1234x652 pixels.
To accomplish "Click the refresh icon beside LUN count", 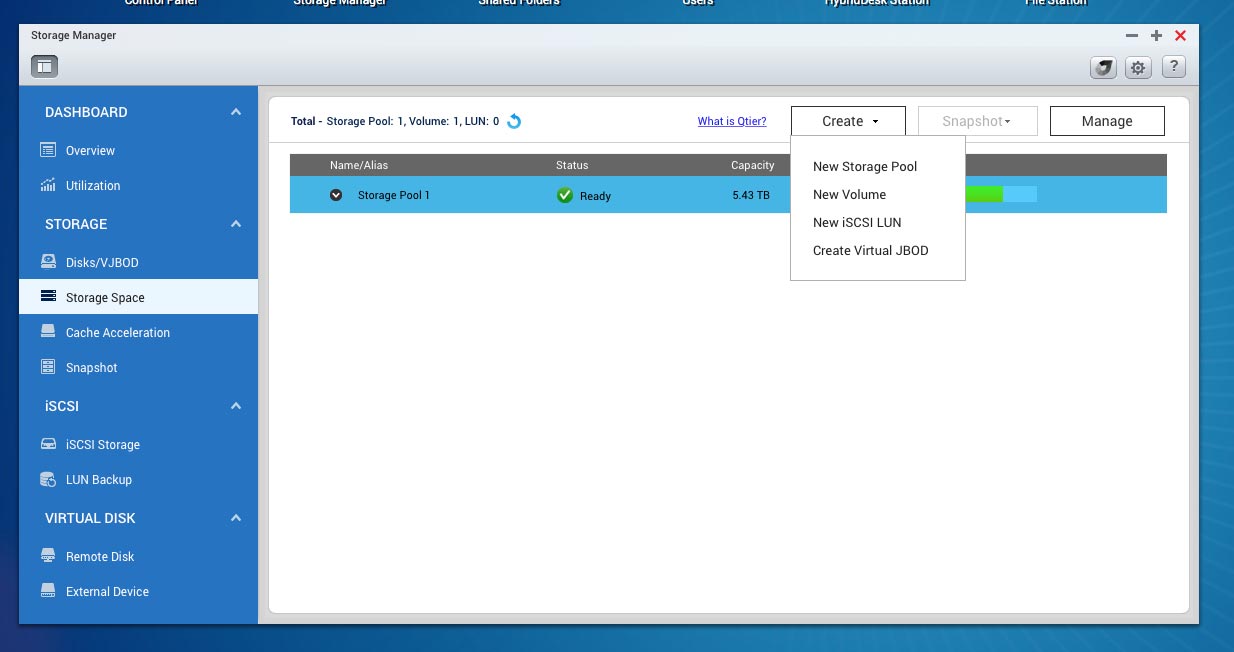I will (514, 121).
